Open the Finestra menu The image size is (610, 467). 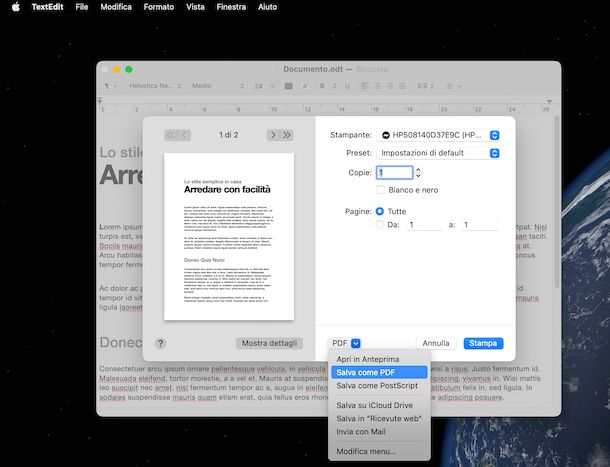pos(231,7)
